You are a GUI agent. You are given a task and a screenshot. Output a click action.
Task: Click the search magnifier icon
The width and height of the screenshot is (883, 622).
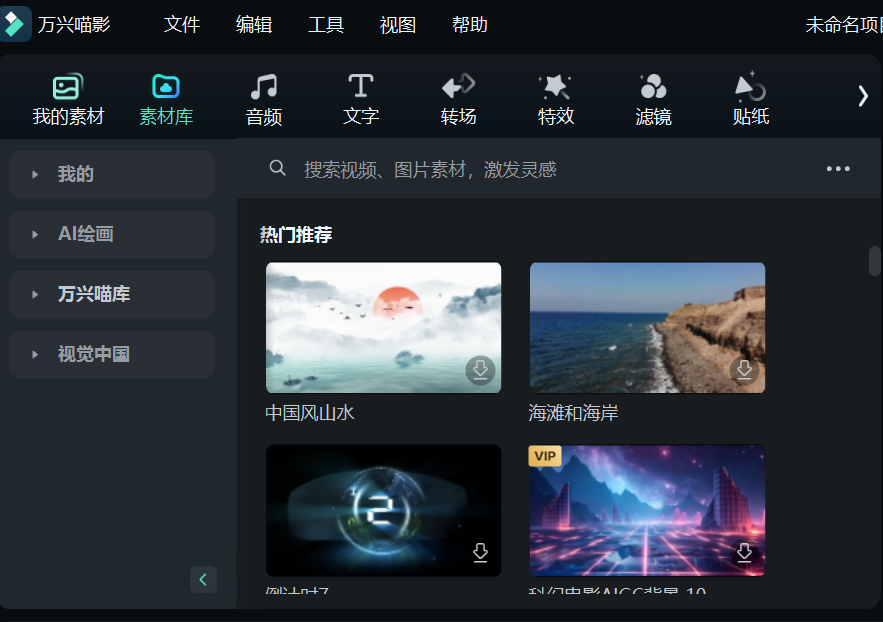[x=277, y=168]
